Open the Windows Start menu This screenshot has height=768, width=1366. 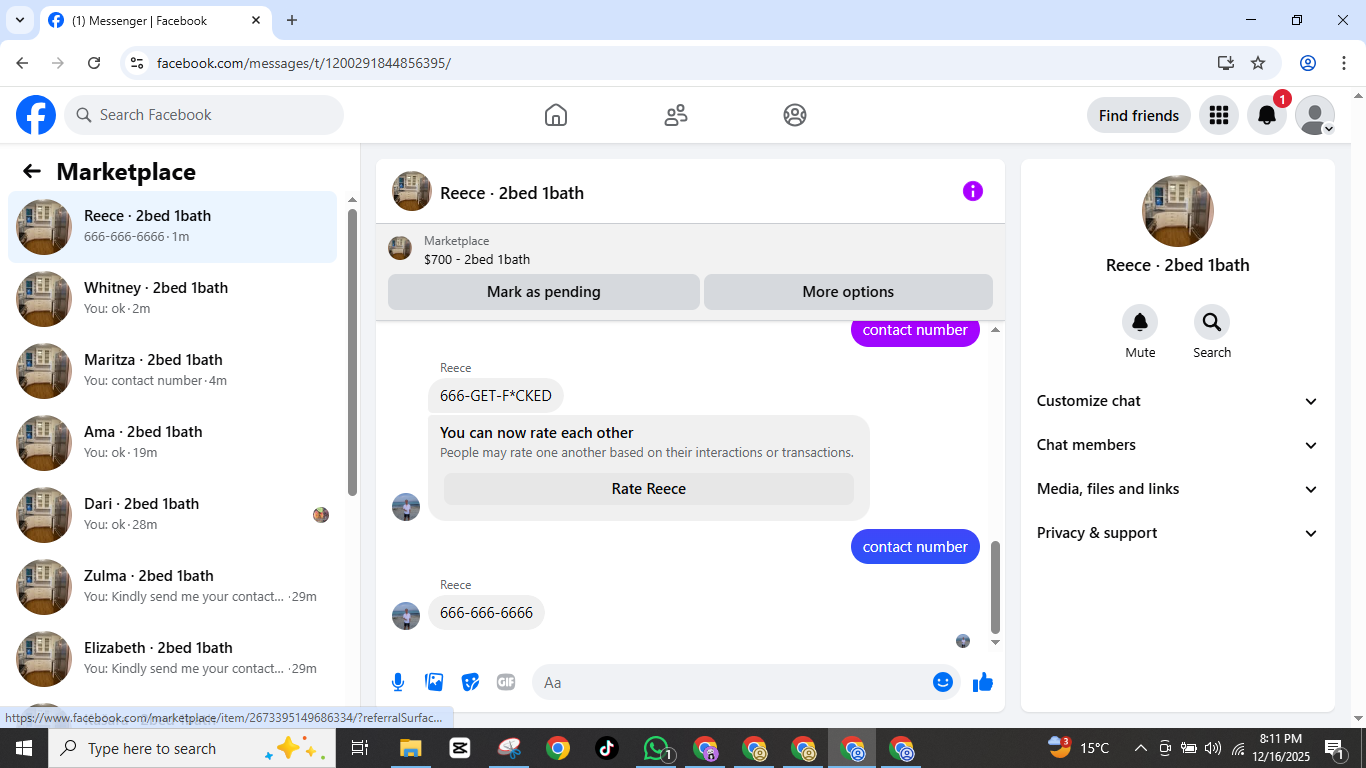24,748
